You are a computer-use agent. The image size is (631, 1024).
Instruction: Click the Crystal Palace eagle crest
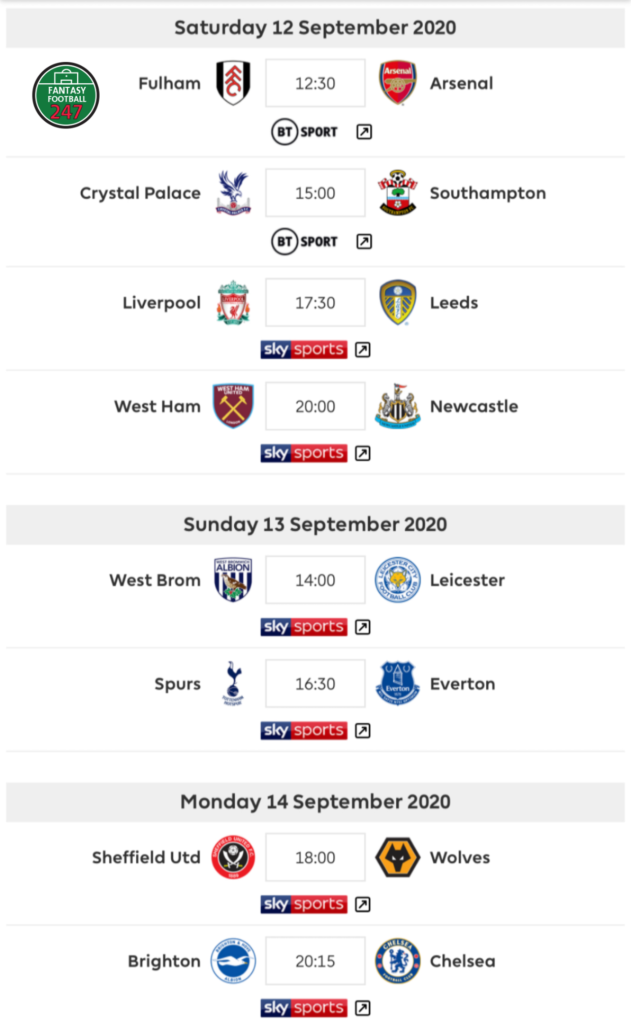point(233,193)
